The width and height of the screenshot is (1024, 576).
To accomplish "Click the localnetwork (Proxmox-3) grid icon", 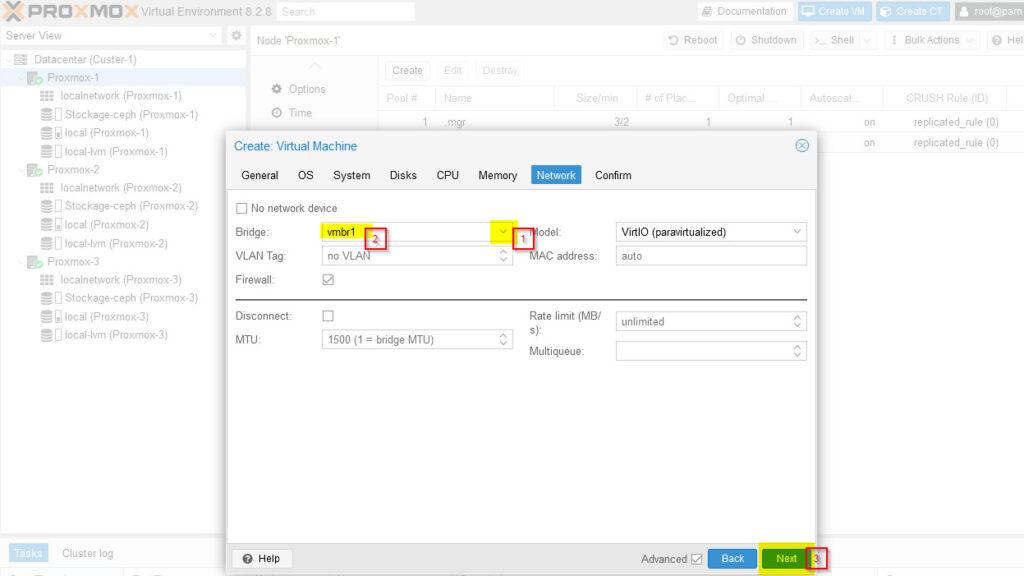I will coord(47,280).
